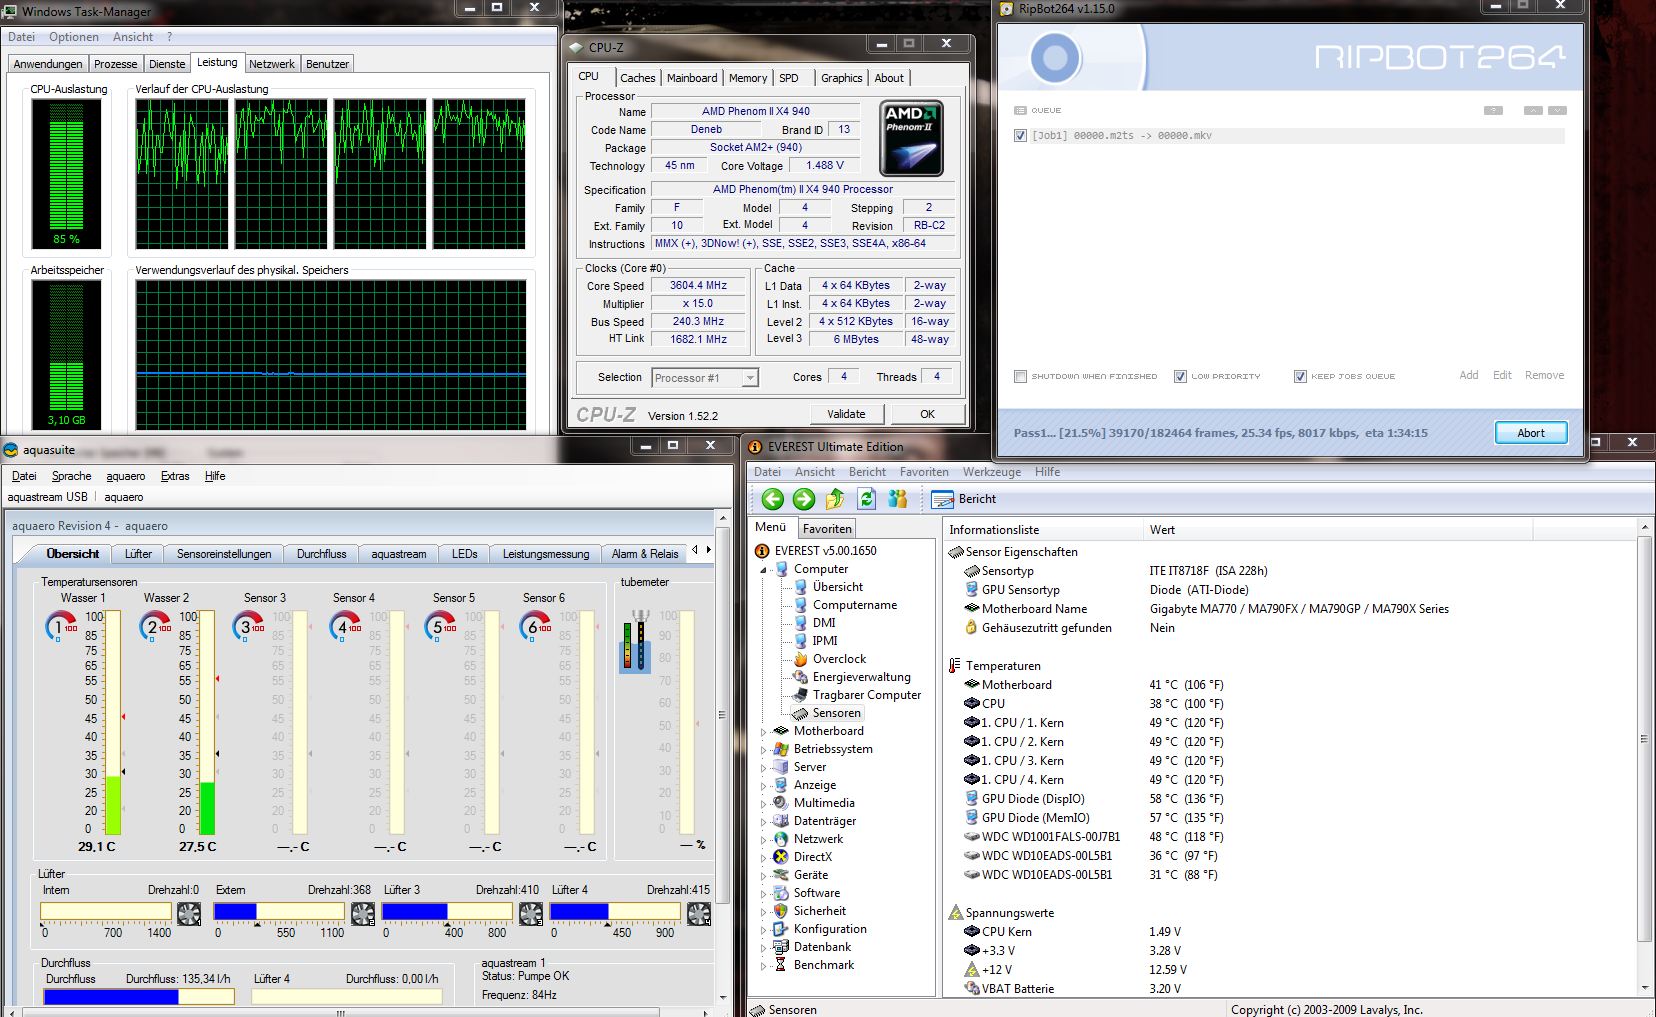Click the Wasser 2 sensor gauge icon
The height and width of the screenshot is (1017, 1656).
pyautogui.click(x=155, y=626)
